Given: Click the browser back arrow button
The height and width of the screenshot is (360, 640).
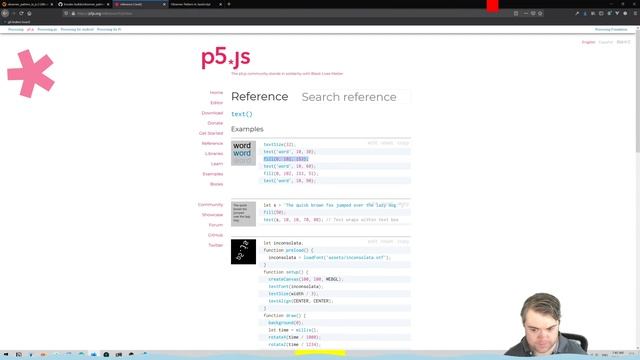Looking at the screenshot, I should point(5,13).
